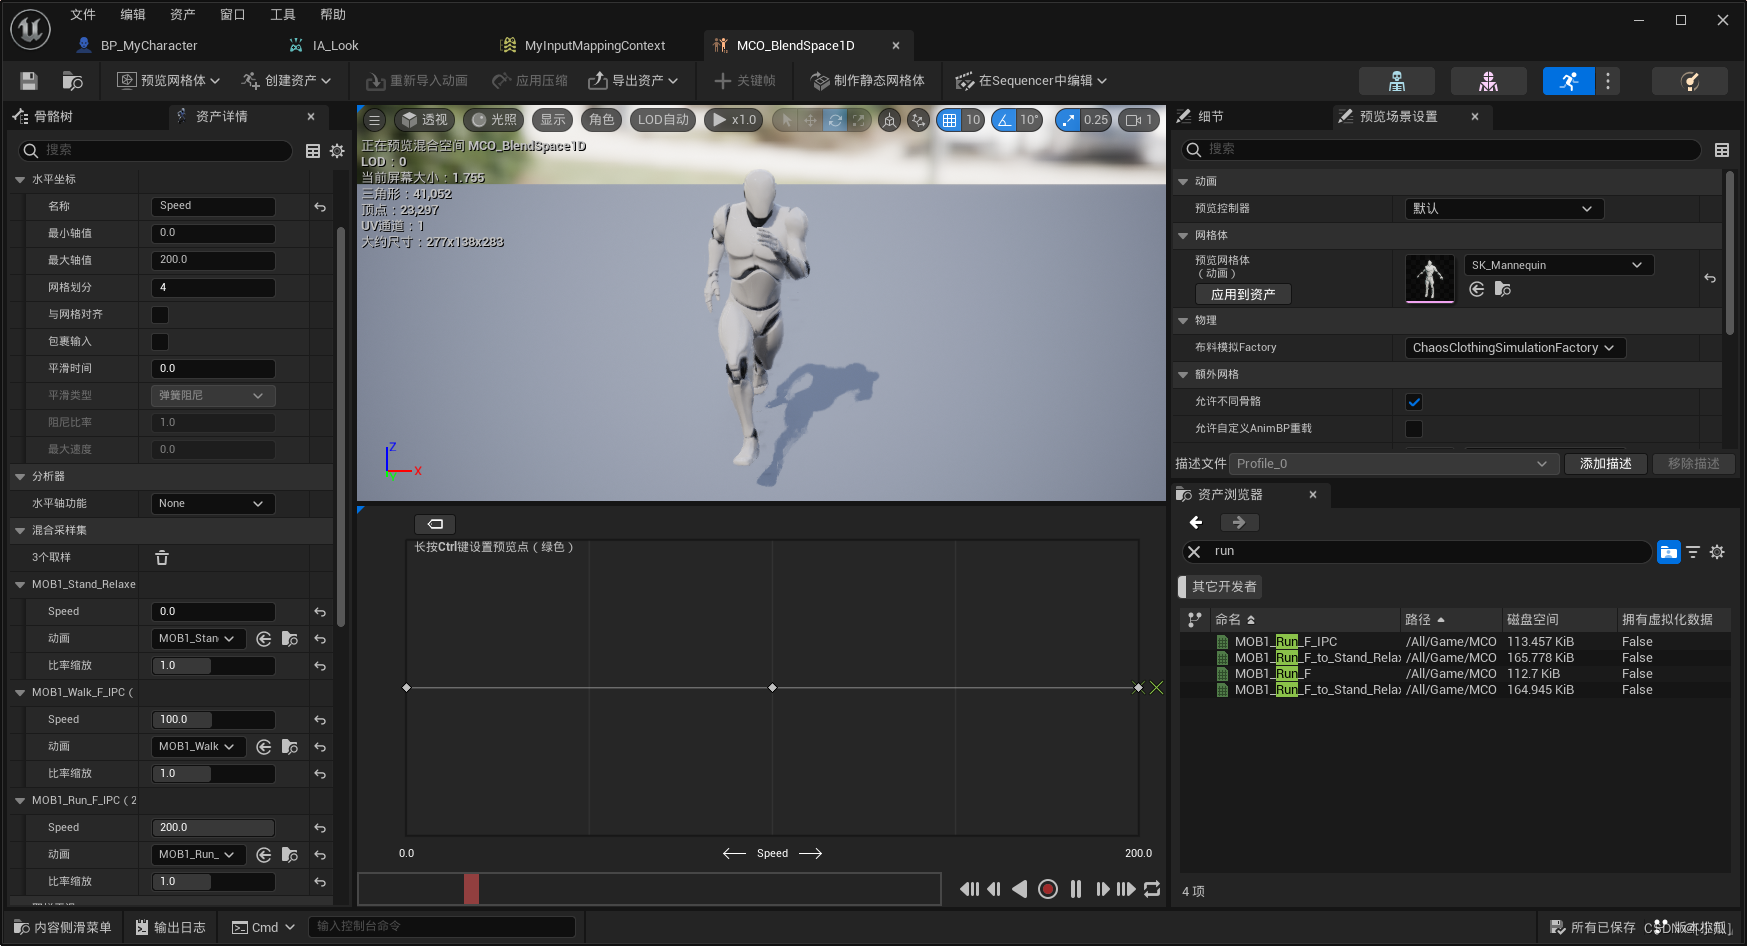The image size is (1747, 946).
Task: Click the animation timeline scrub bar
Action: pos(649,889)
